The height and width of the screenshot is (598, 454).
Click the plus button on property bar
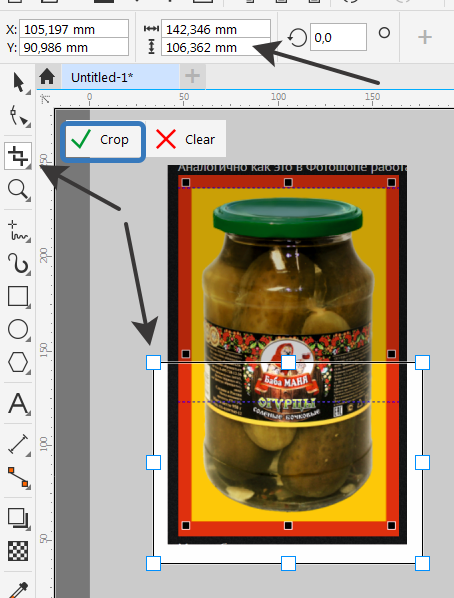pos(425,37)
